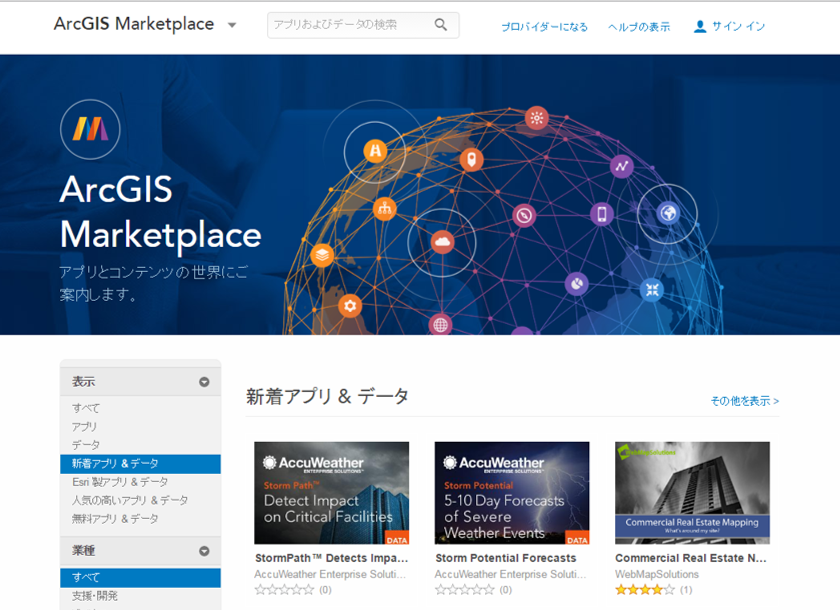Select the アプリ filter option
Viewport: 840px width, 610px height.
pos(85,426)
